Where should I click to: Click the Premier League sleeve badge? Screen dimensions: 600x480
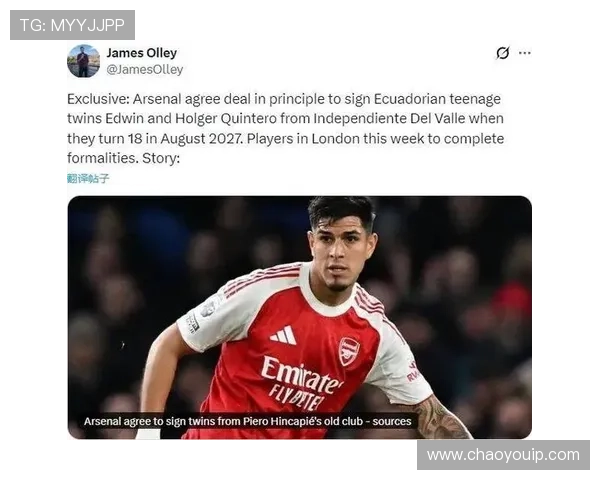pos(209,306)
